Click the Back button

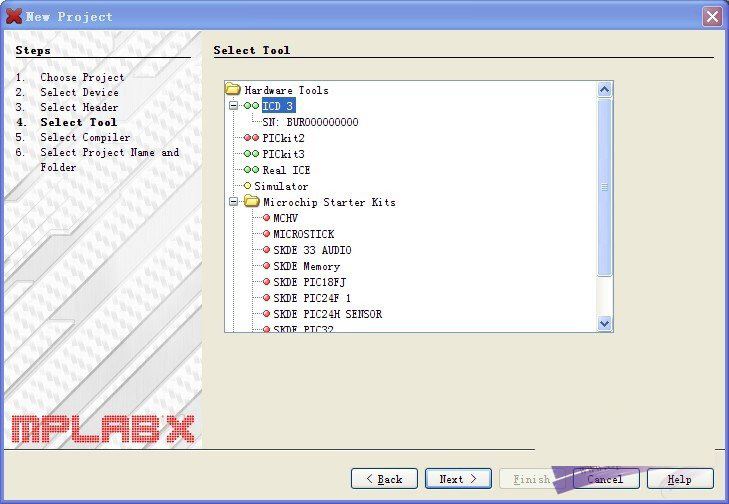[x=384, y=478]
